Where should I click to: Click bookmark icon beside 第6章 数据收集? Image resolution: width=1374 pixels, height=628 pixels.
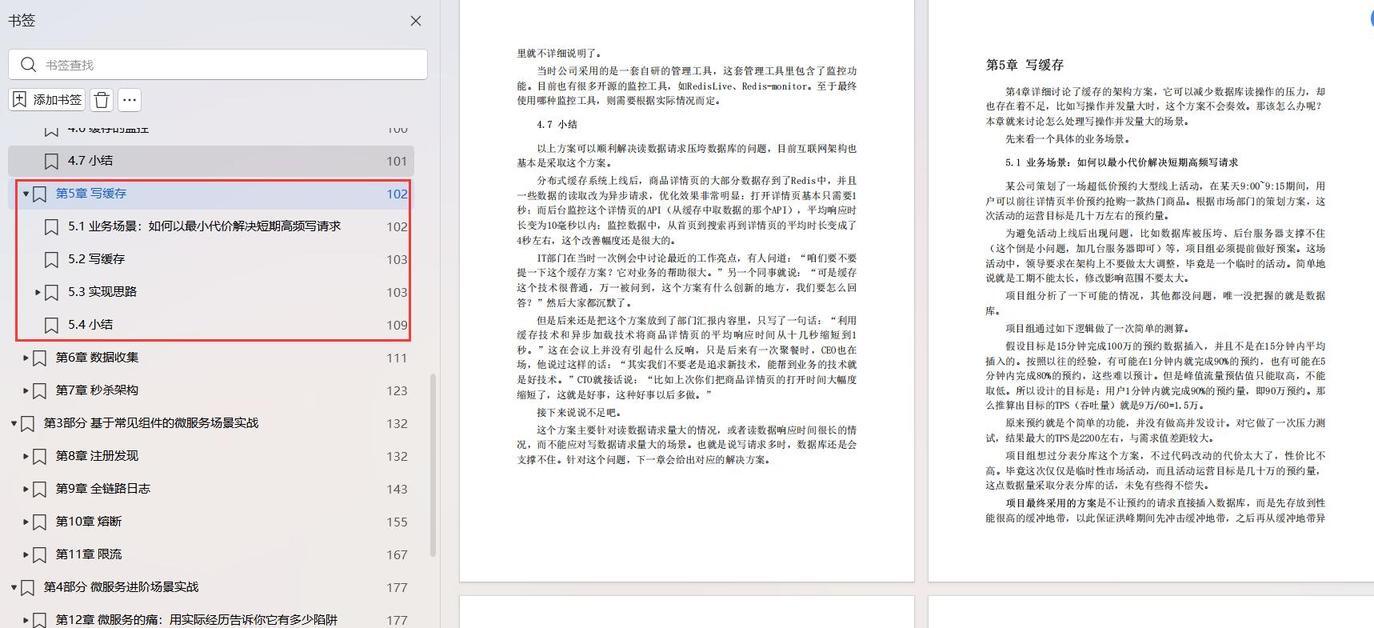pos(39,358)
